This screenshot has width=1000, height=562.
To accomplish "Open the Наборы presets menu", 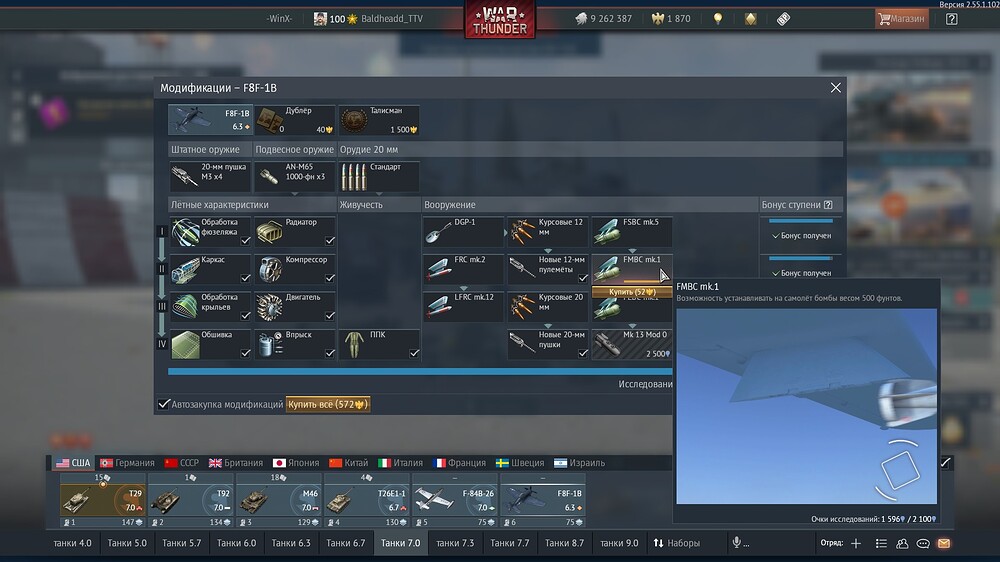I will coord(677,543).
